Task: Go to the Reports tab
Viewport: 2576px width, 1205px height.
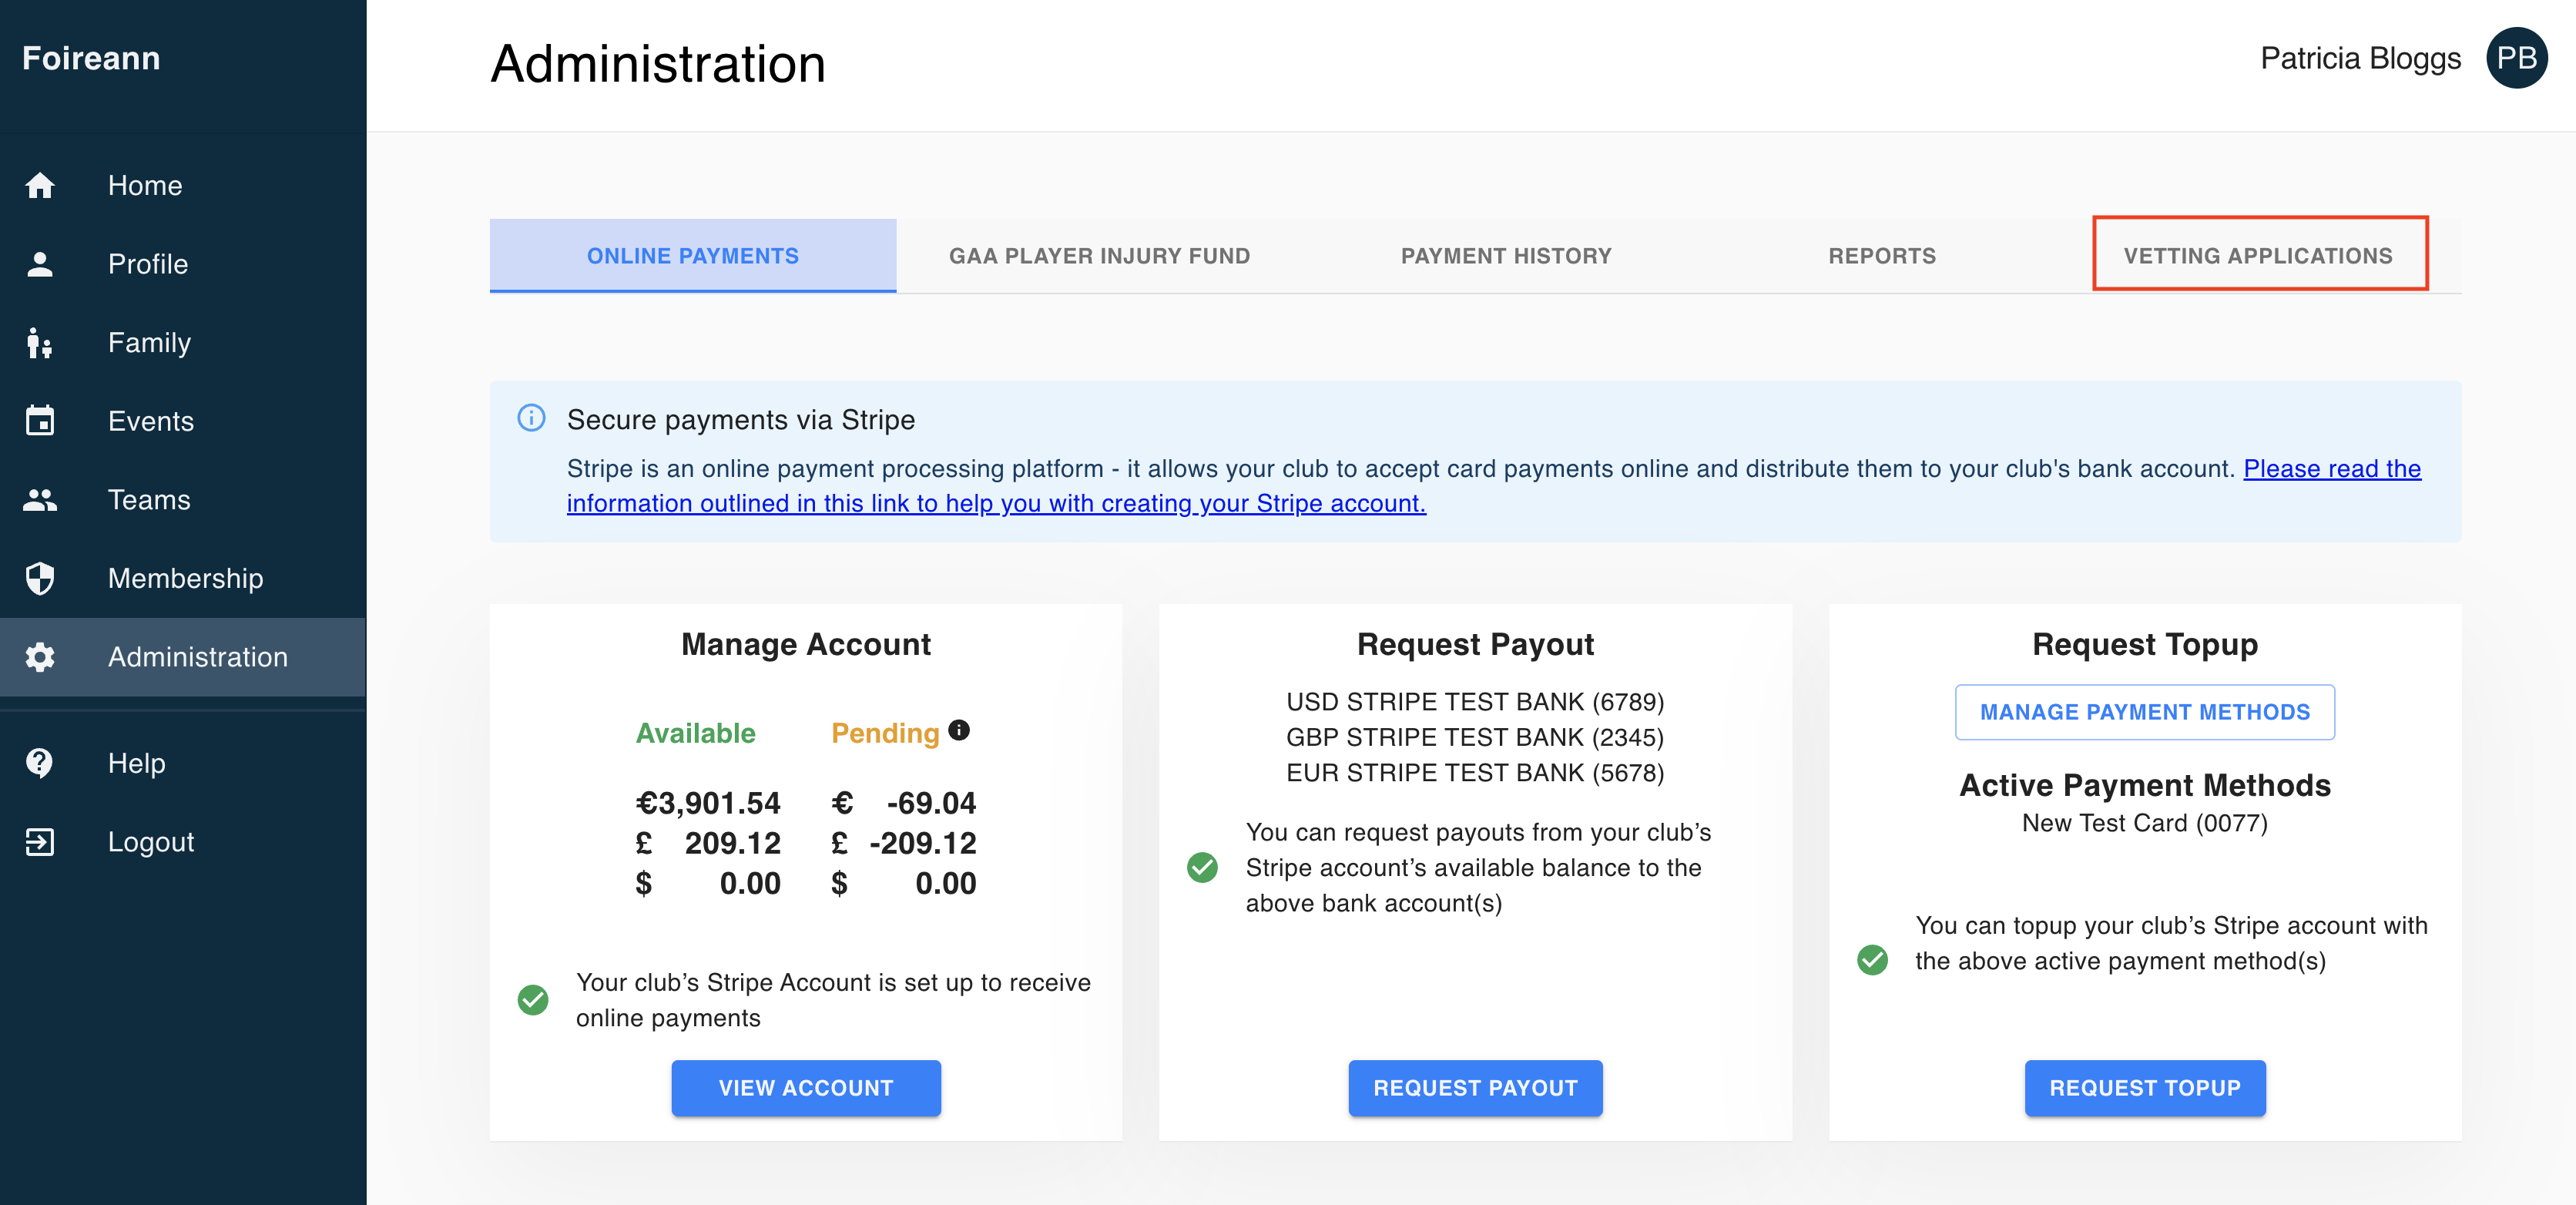Action: point(1882,256)
